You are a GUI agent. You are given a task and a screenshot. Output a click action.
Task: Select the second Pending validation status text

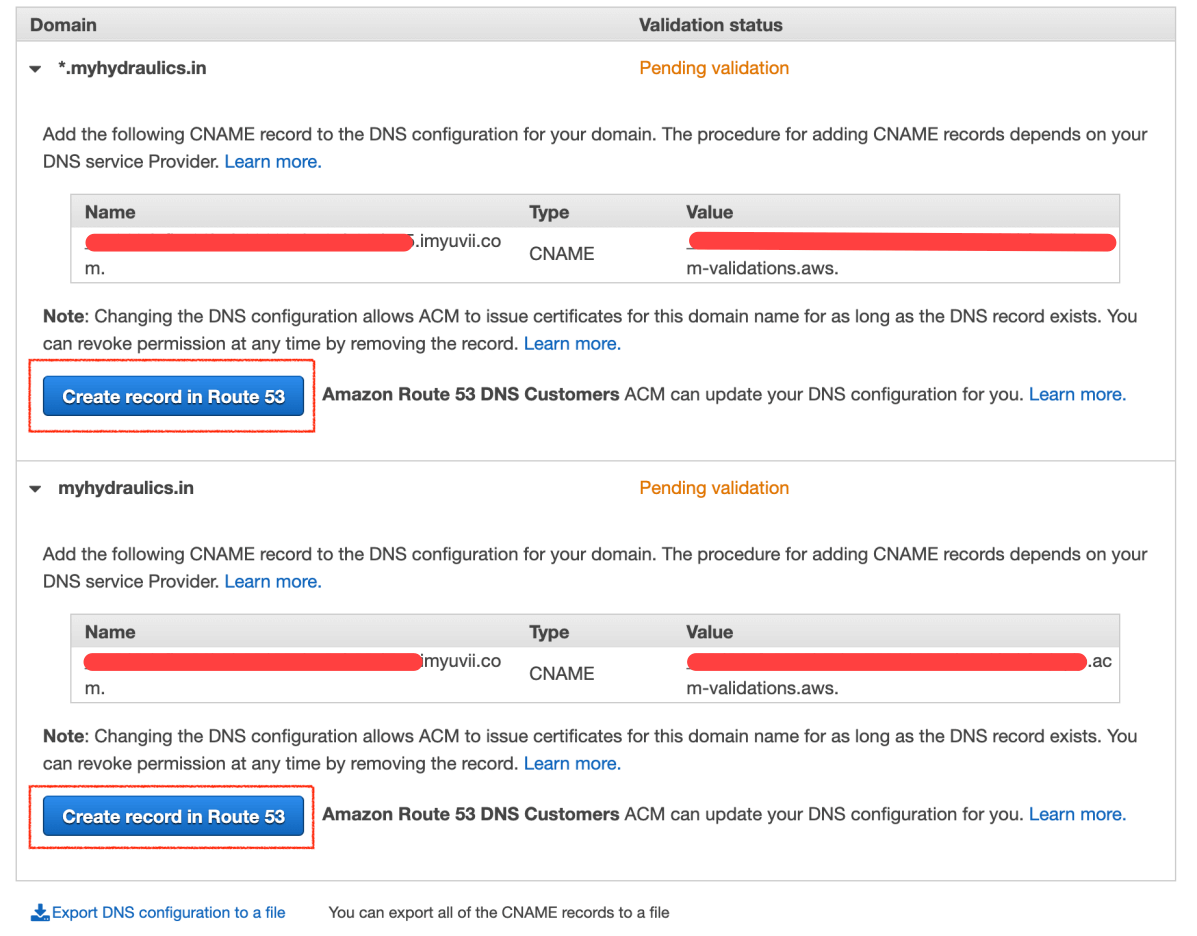click(714, 488)
